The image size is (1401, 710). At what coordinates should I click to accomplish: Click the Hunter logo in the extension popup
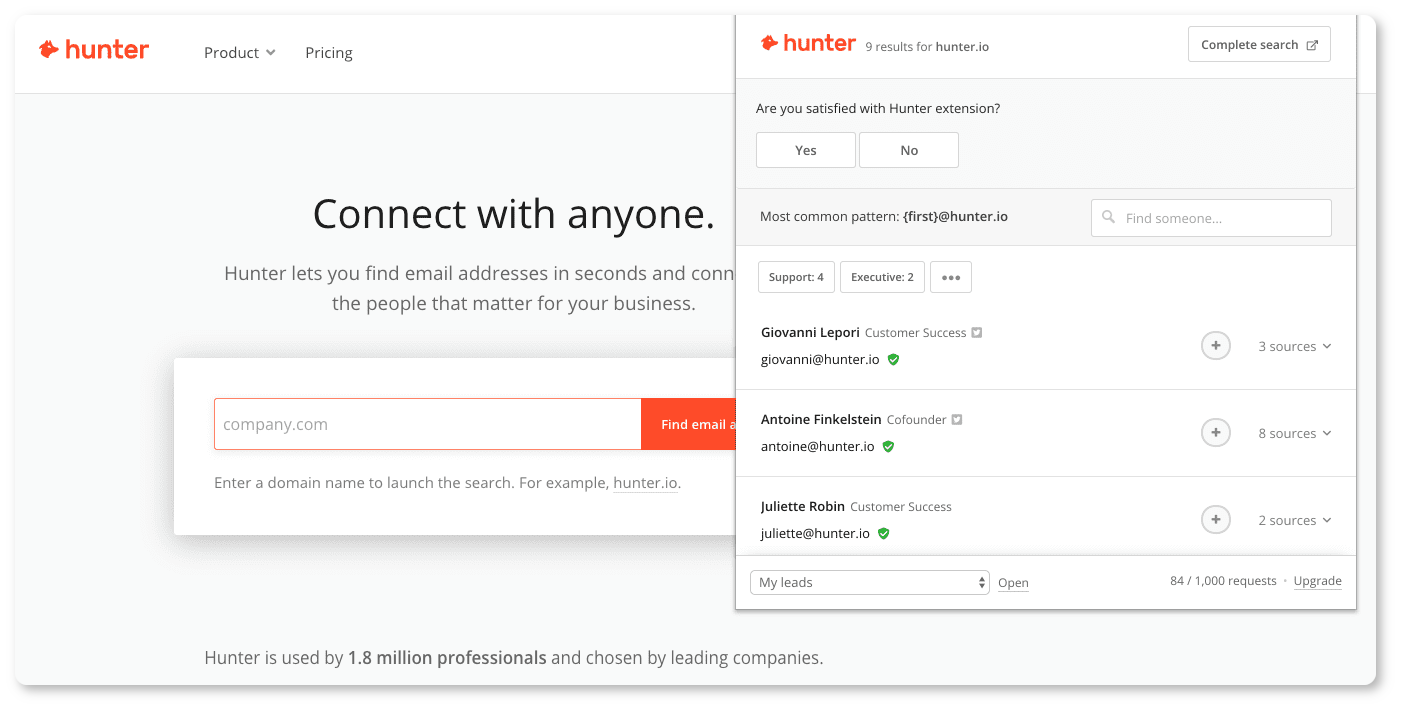point(808,43)
